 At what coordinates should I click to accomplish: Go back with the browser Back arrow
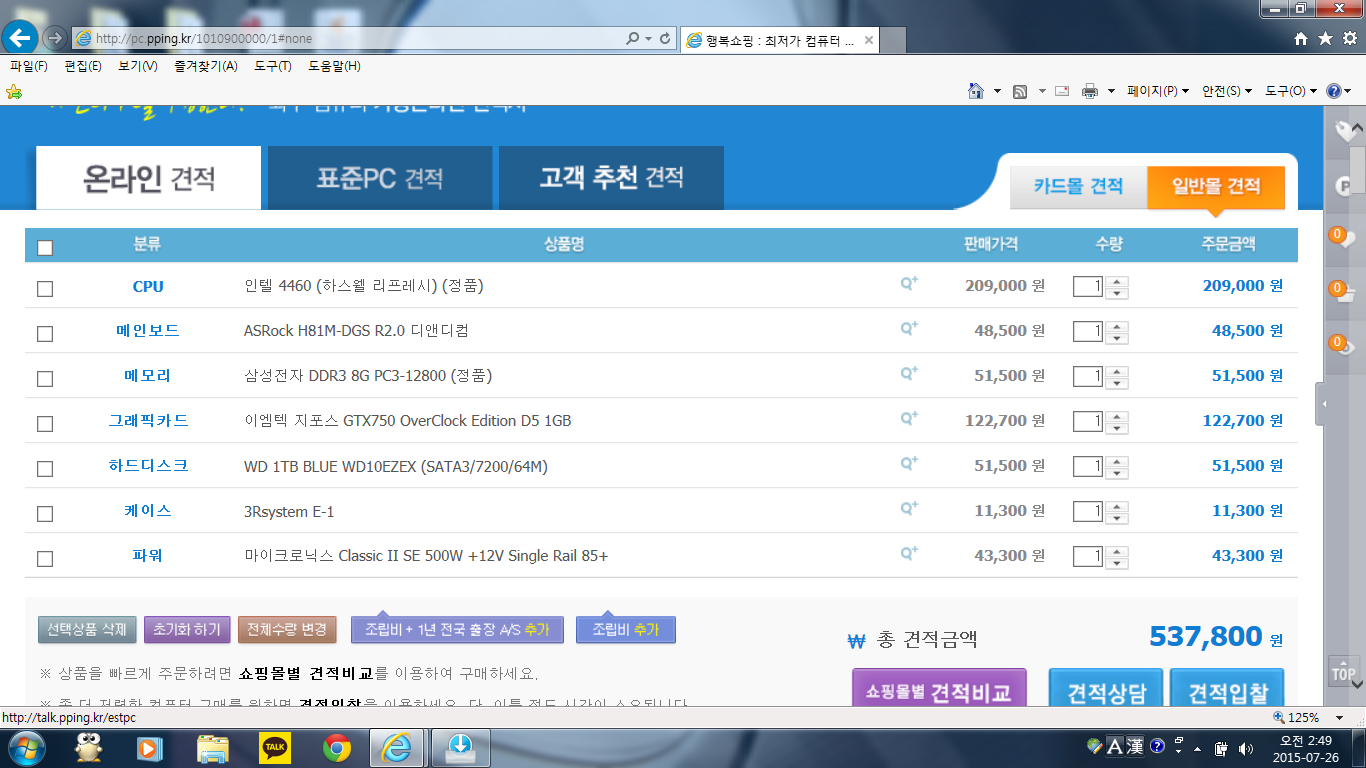(x=21, y=38)
